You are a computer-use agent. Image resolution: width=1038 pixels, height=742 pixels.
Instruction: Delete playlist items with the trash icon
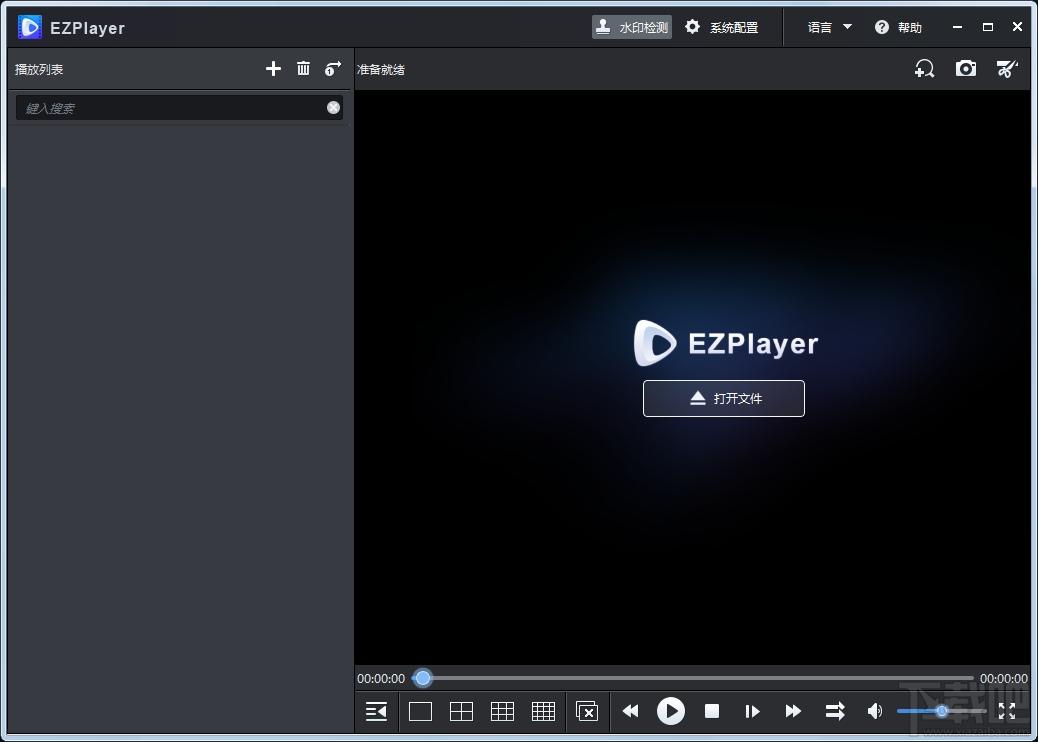(x=303, y=68)
